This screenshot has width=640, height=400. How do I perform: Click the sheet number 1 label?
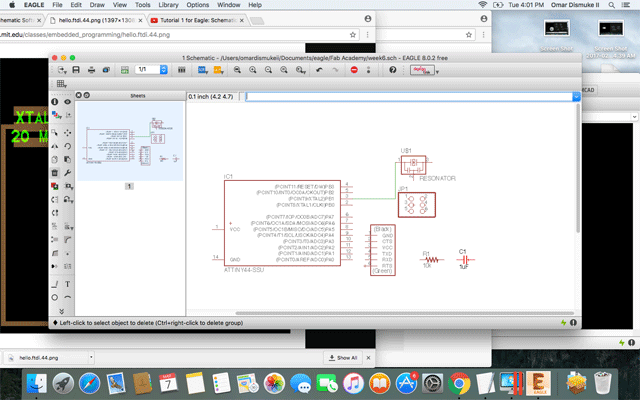click(129, 186)
